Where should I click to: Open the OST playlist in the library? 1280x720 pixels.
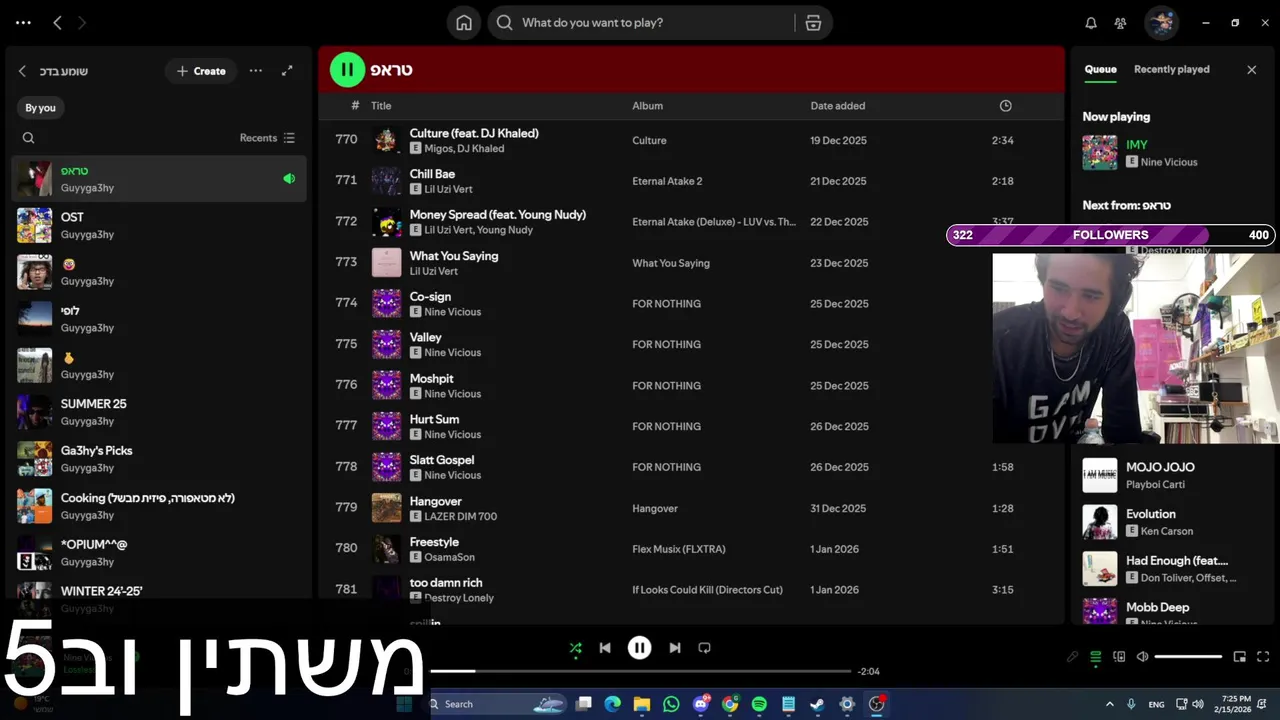(x=160, y=225)
